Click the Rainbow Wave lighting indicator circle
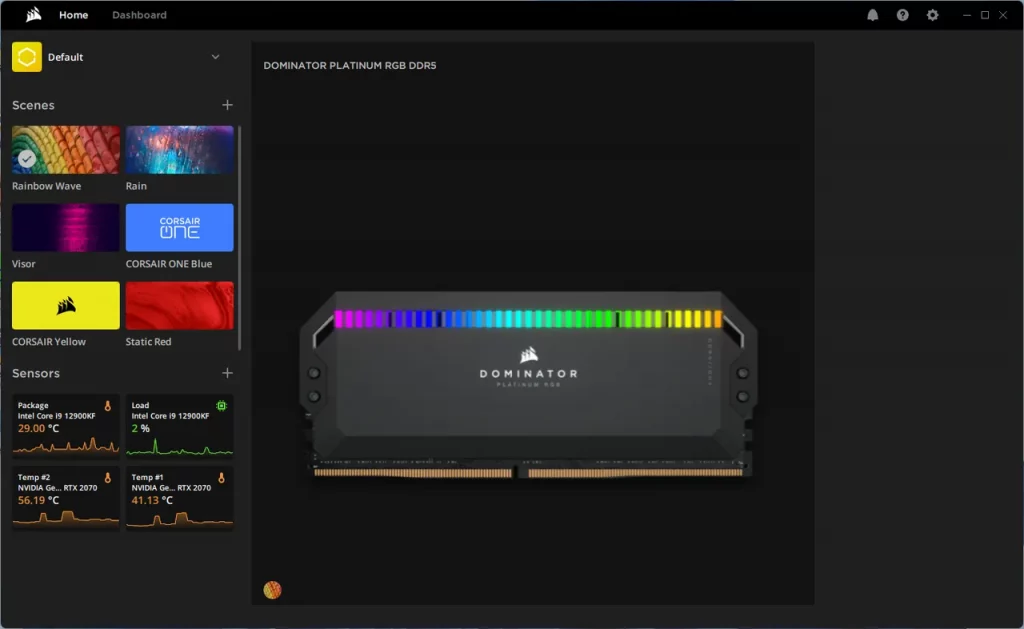Viewport: 1024px width, 629px height. click(272, 590)
